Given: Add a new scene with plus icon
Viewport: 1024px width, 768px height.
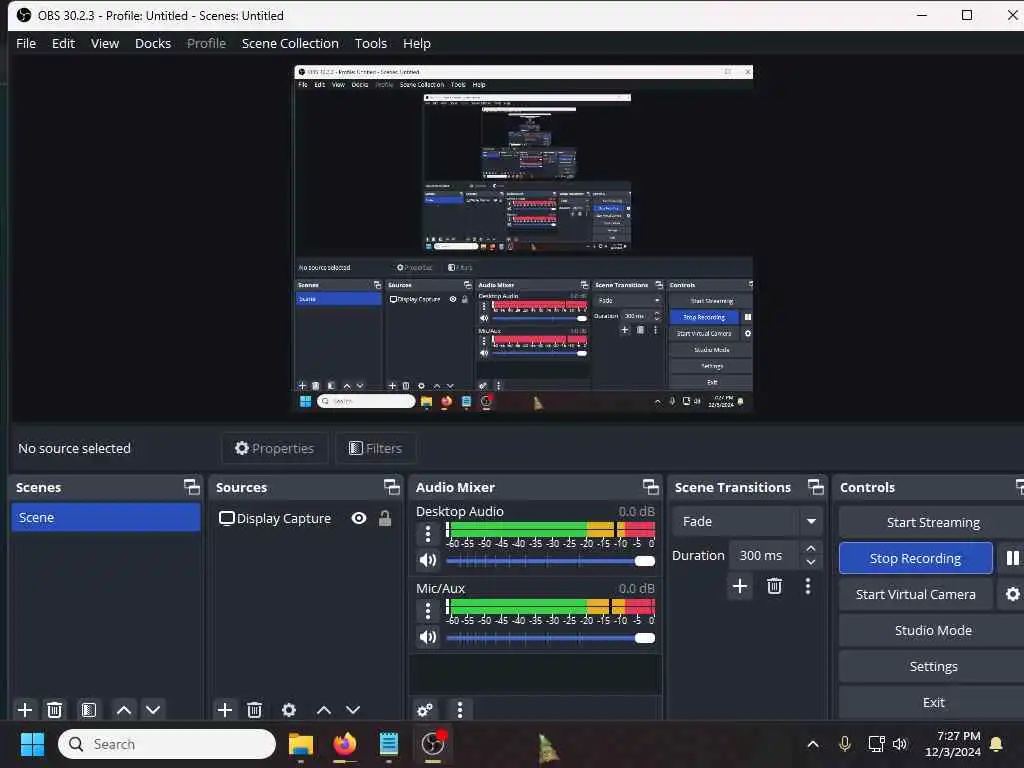Looking at the screenshot, I should (25, 710).
